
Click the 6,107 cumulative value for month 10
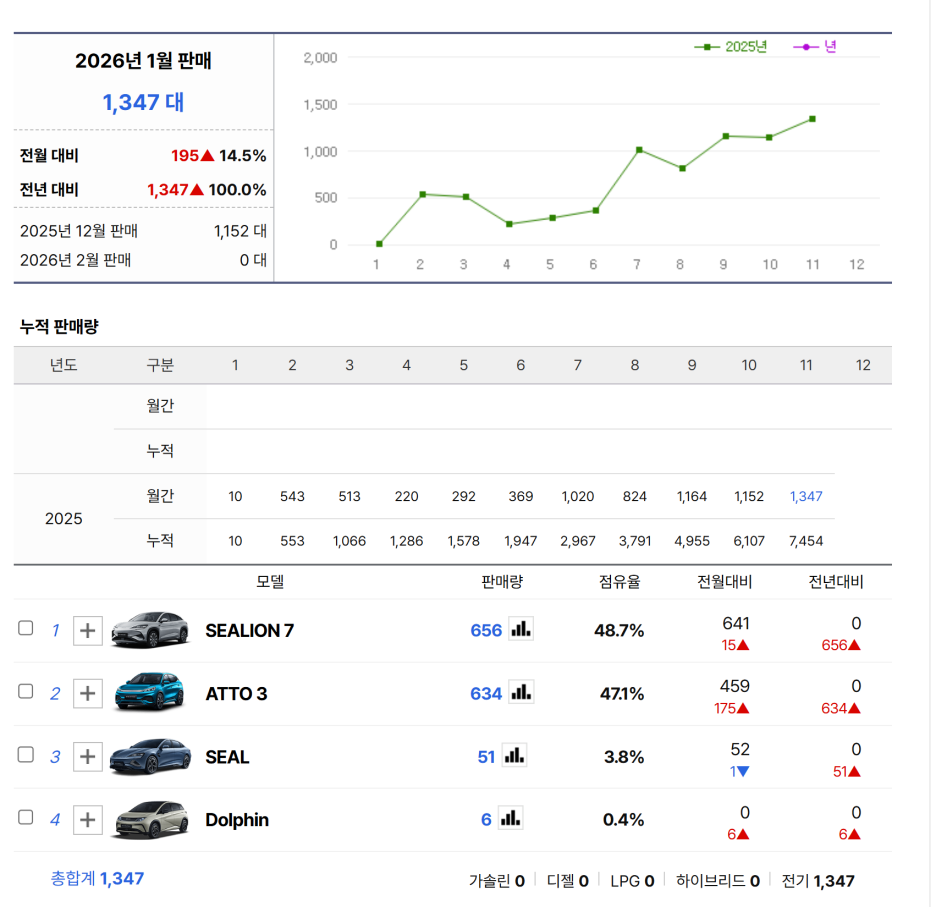[749, 541]
